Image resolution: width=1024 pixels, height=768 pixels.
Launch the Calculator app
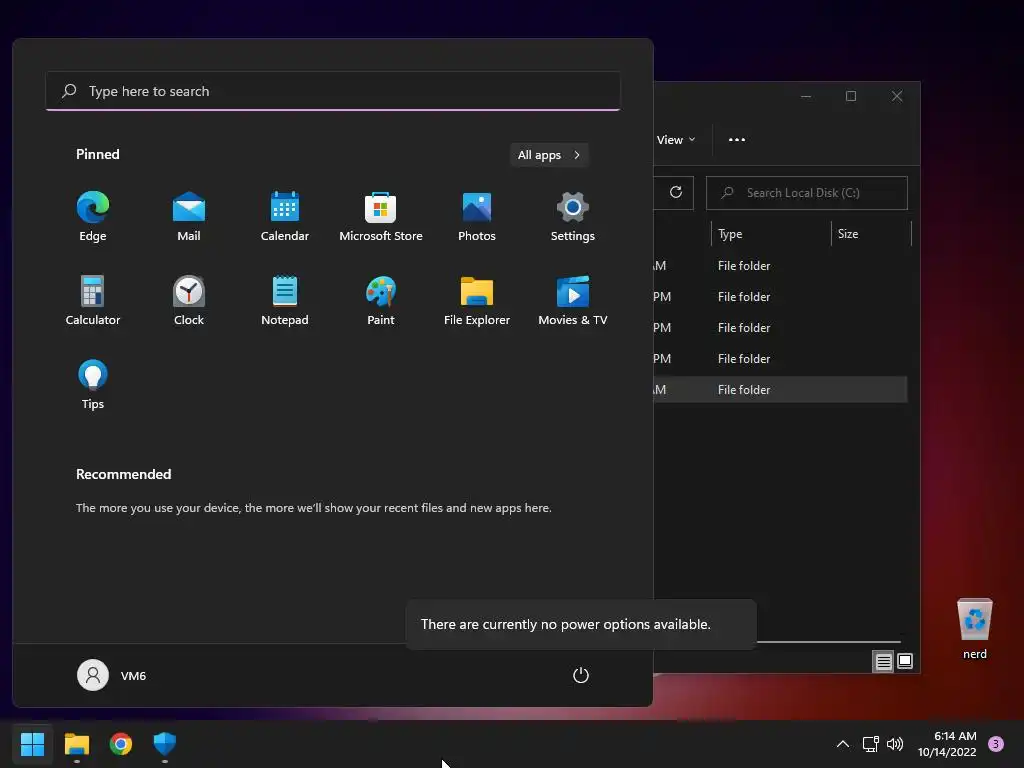(93, 300)
